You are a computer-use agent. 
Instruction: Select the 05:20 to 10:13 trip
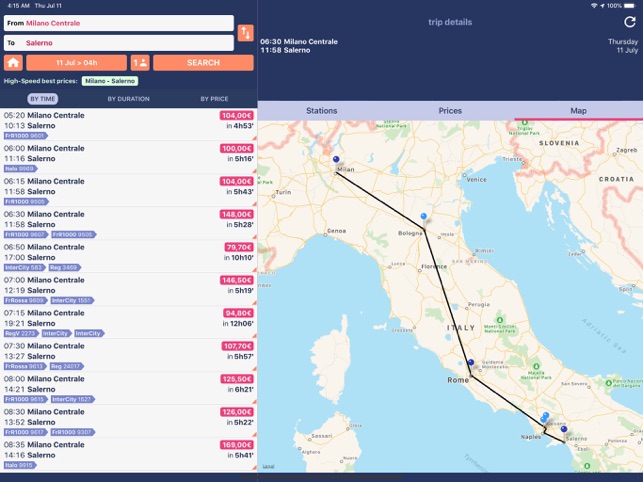point(128,124)
